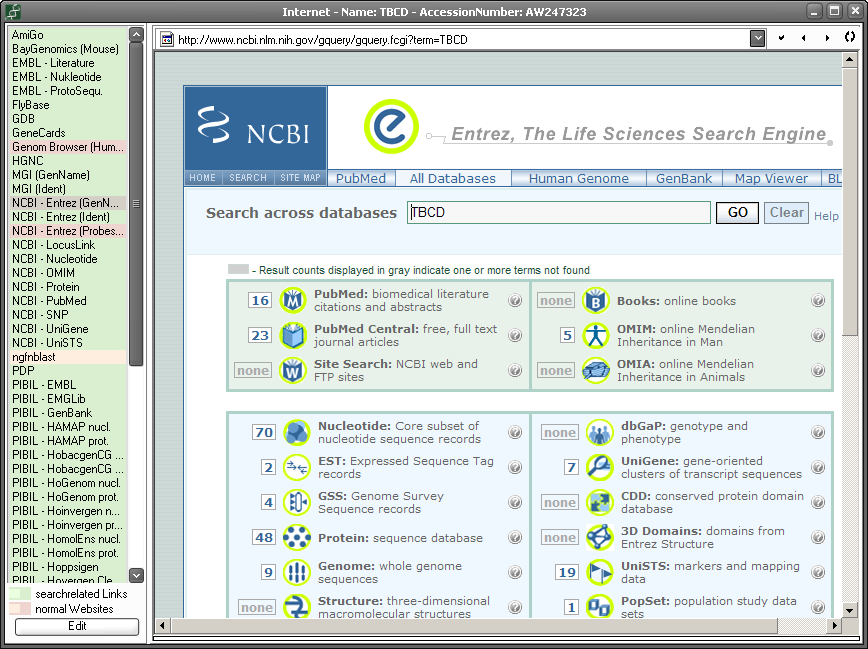This screenshot has width=868, height=649.
Task: Click the web page vertical scrollbar thumb
Action: coord(849,201)
